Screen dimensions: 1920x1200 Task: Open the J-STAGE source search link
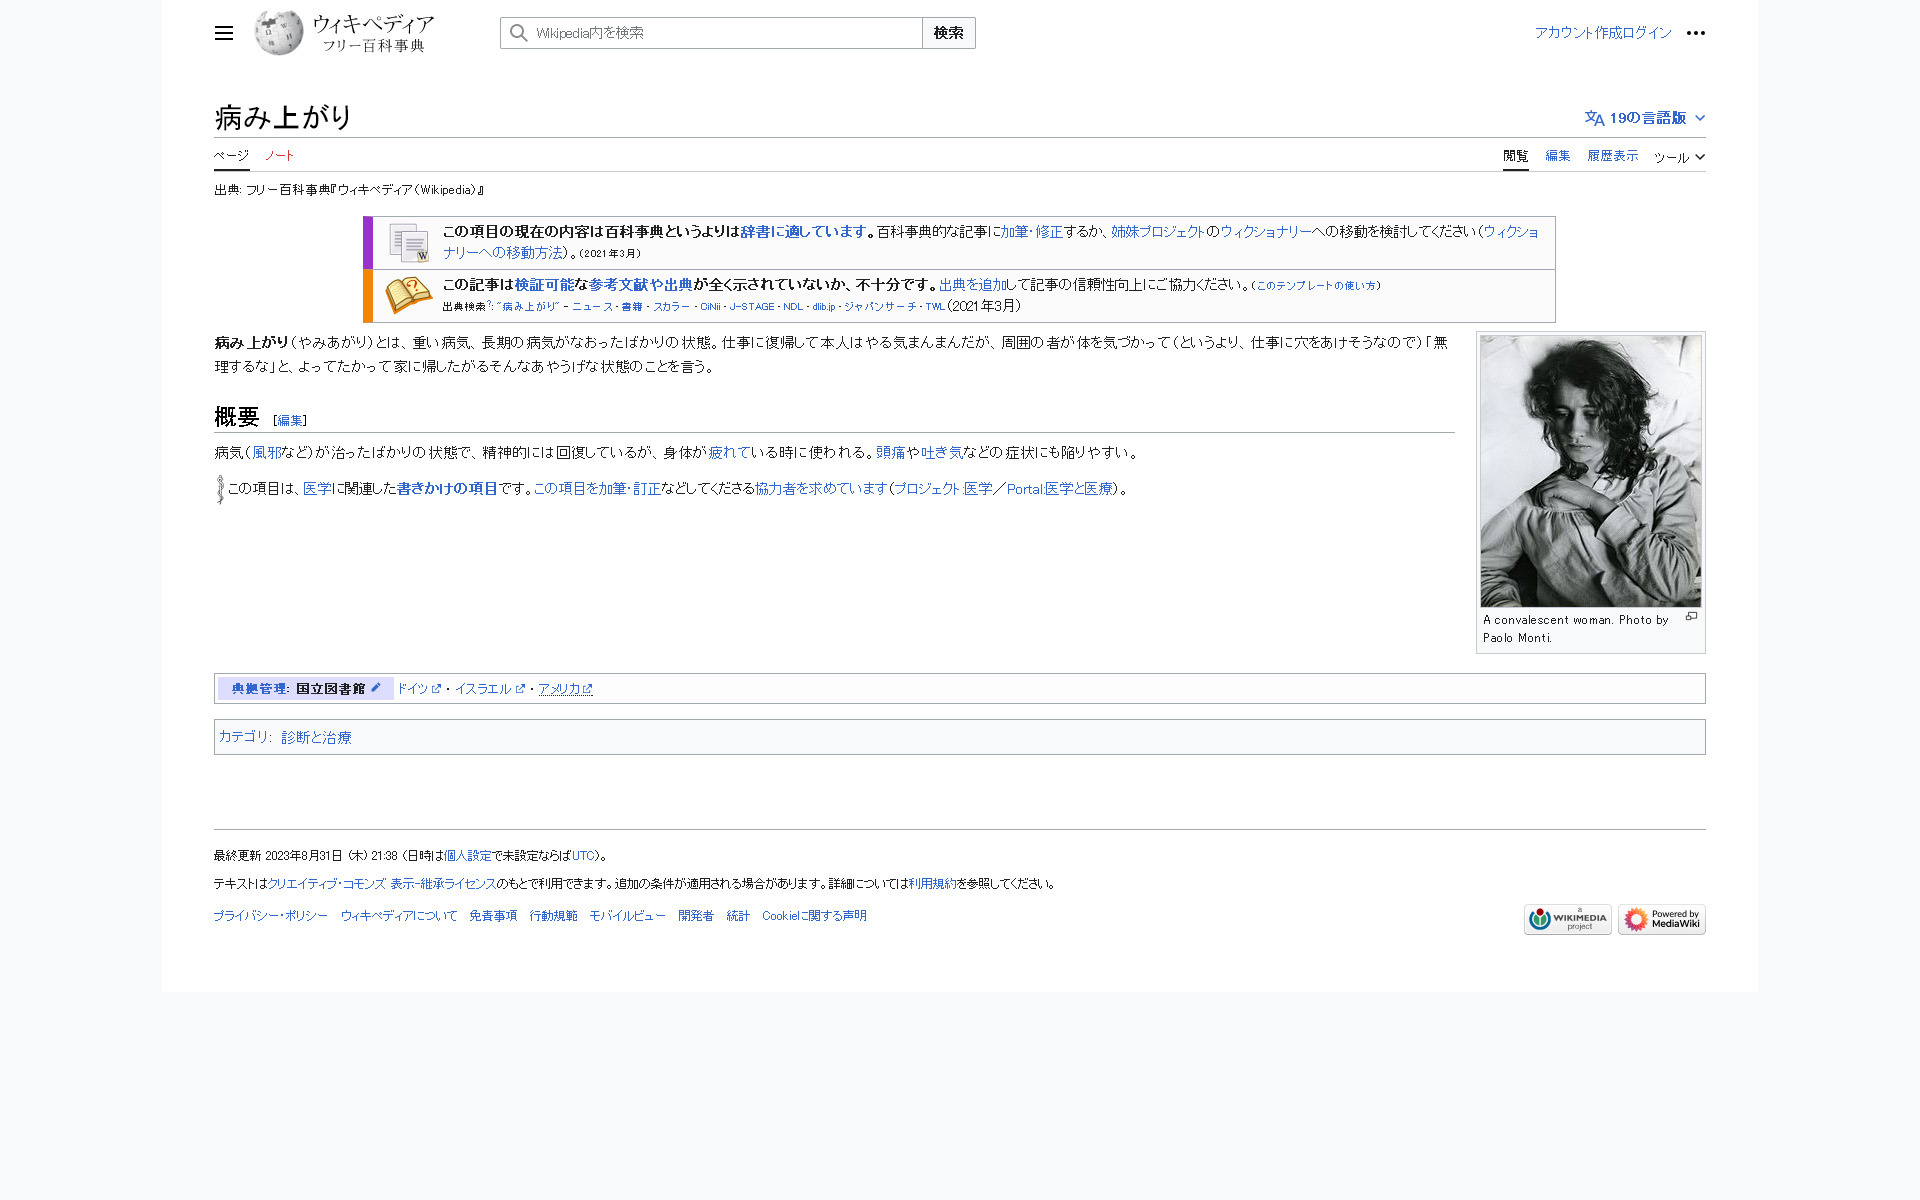point(751,307)
